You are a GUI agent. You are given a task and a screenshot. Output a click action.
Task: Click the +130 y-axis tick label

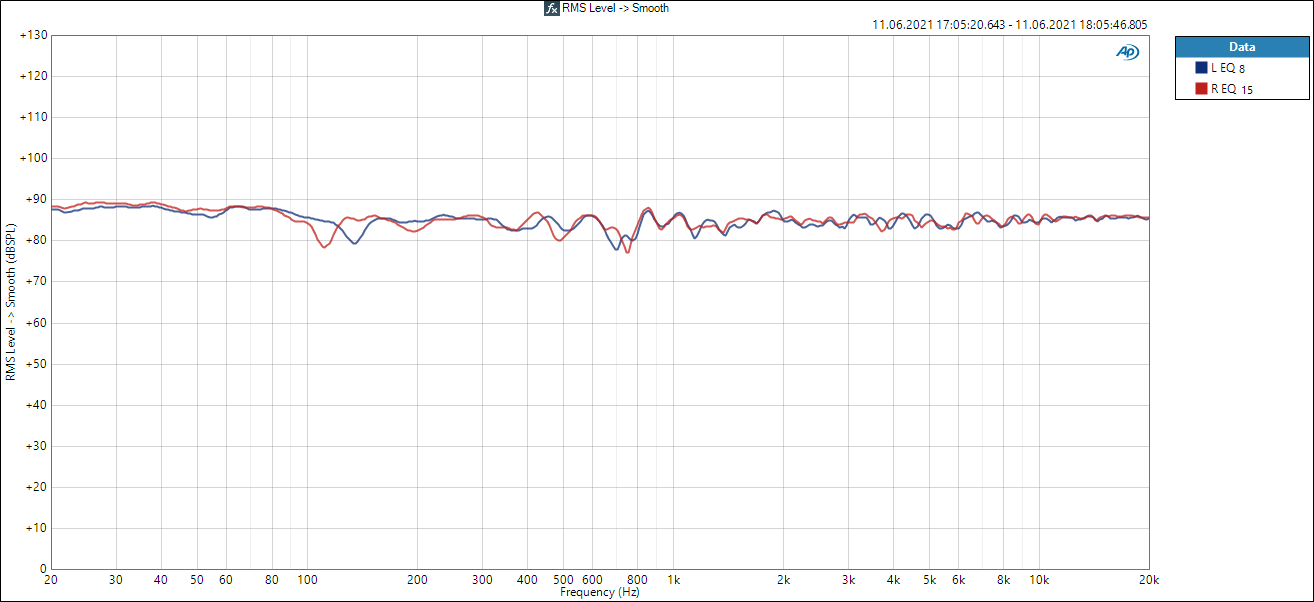(34, 35)
